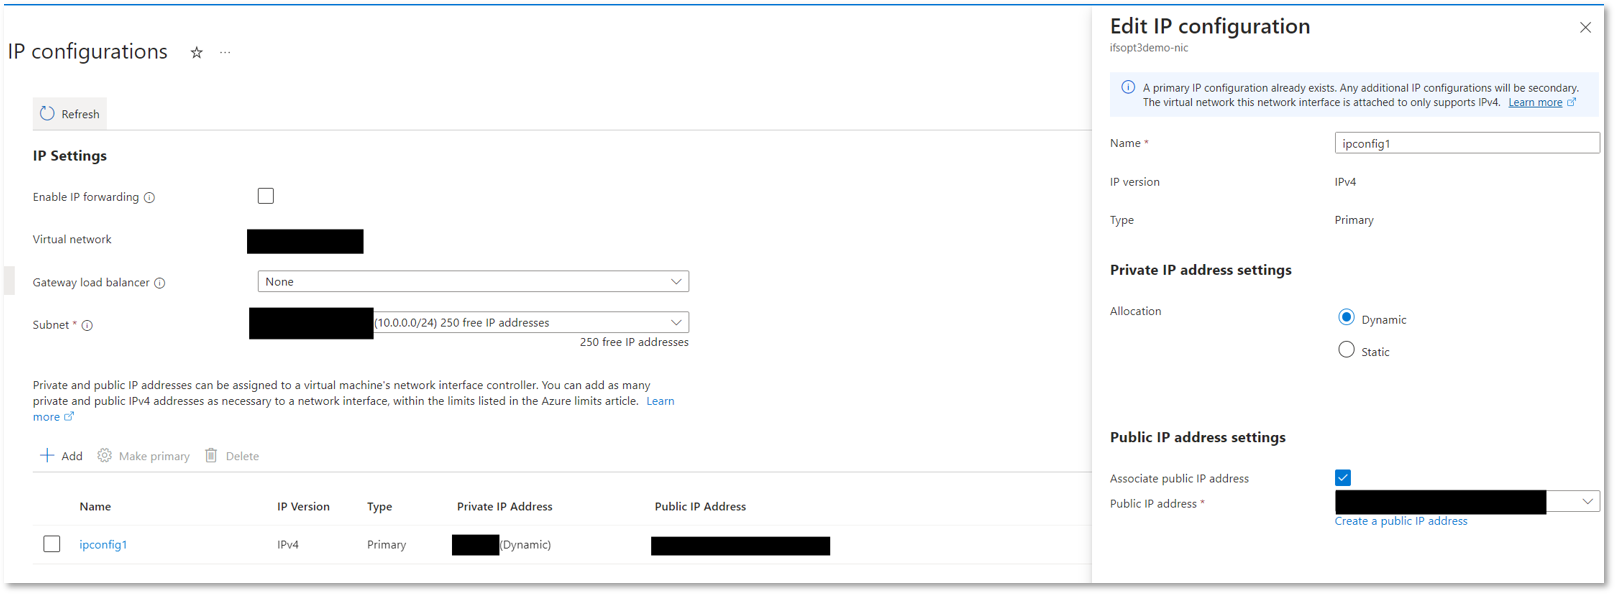Image resolution: width=1615 pixels, height=594 pixels.
Task: Click the Name input field containing ipconfig1
Action: click(x=1467, y=143)
